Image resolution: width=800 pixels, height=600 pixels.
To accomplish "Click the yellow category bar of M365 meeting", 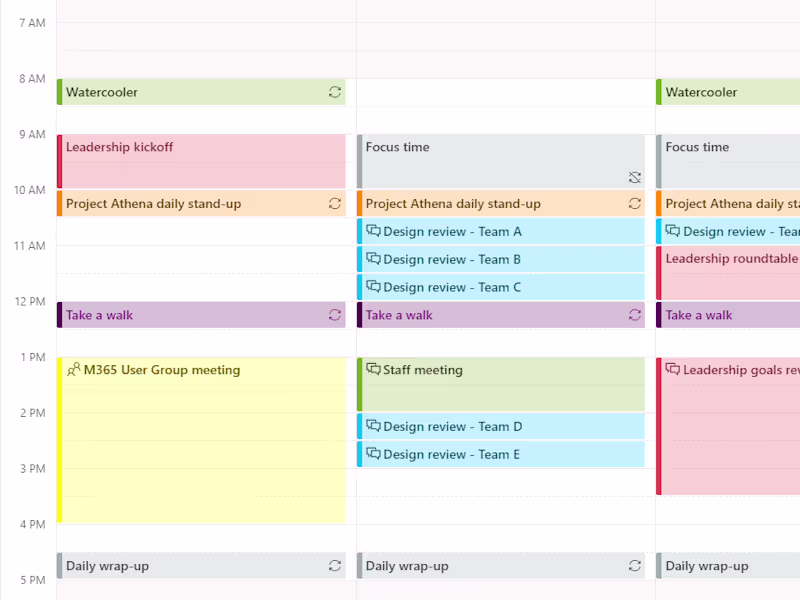I will [59, 440].
